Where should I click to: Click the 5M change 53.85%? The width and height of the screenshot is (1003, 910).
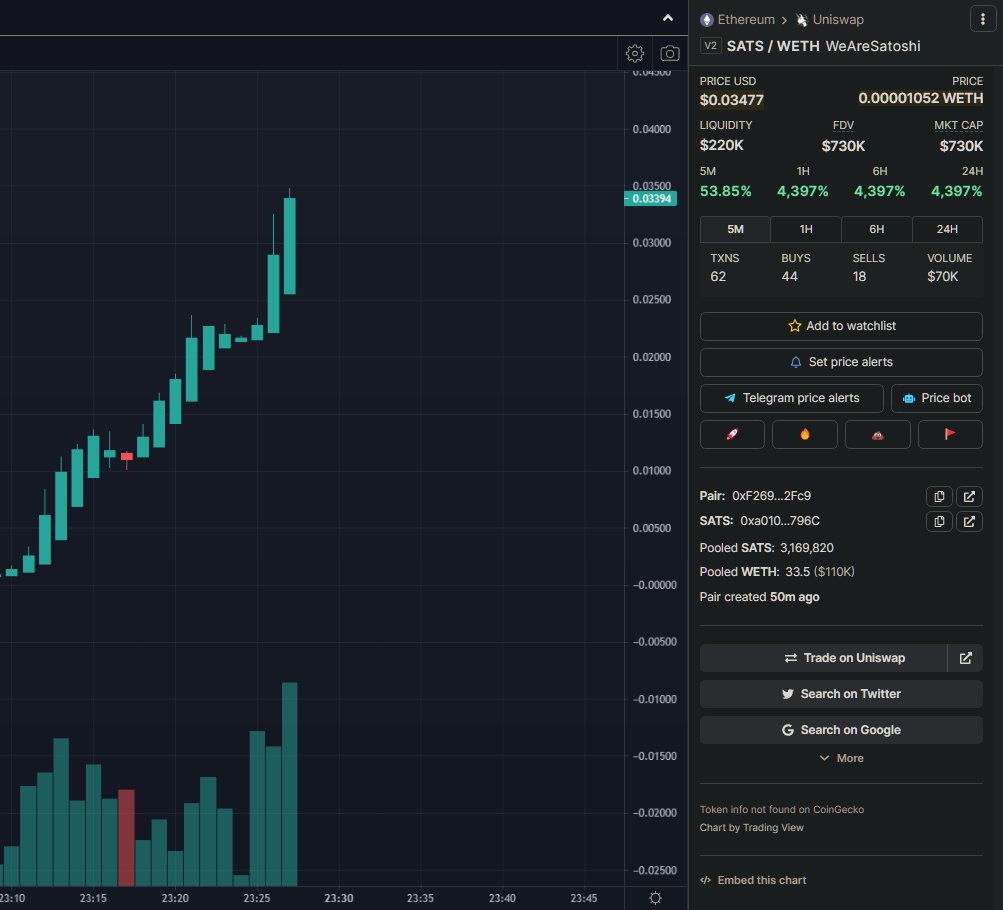tap(725, 191)
